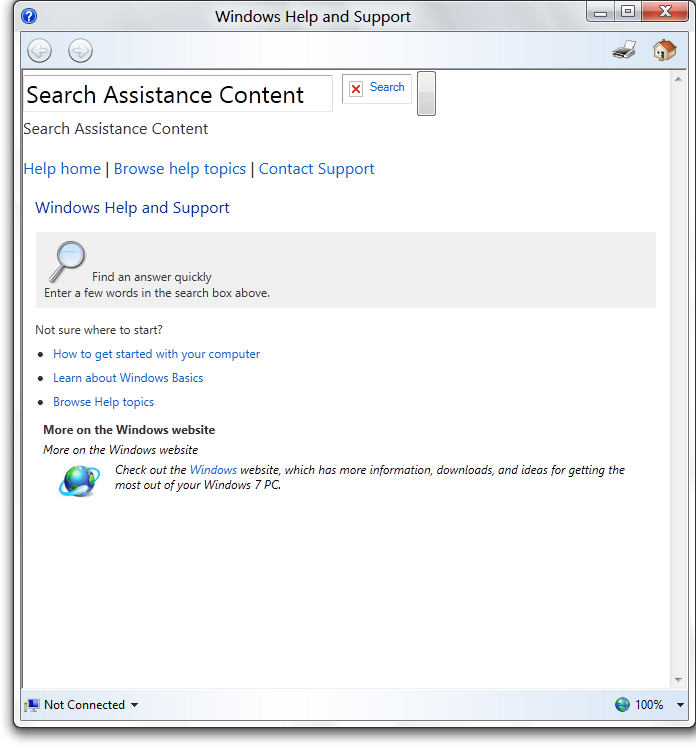The height and width of the screenshot is (748, 696).
Task: Follow the Windows website link
Action: [213, 470]
